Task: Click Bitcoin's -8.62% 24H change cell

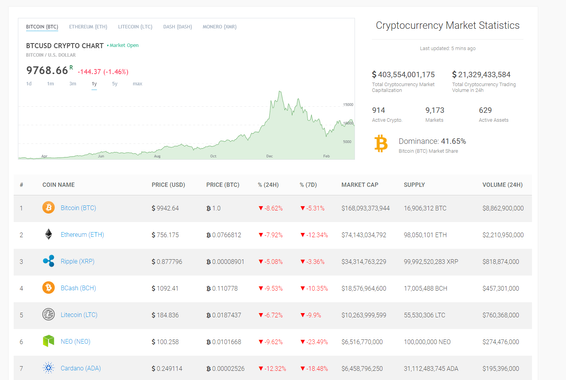Action: pyautogui.click(x=270, y=208)
